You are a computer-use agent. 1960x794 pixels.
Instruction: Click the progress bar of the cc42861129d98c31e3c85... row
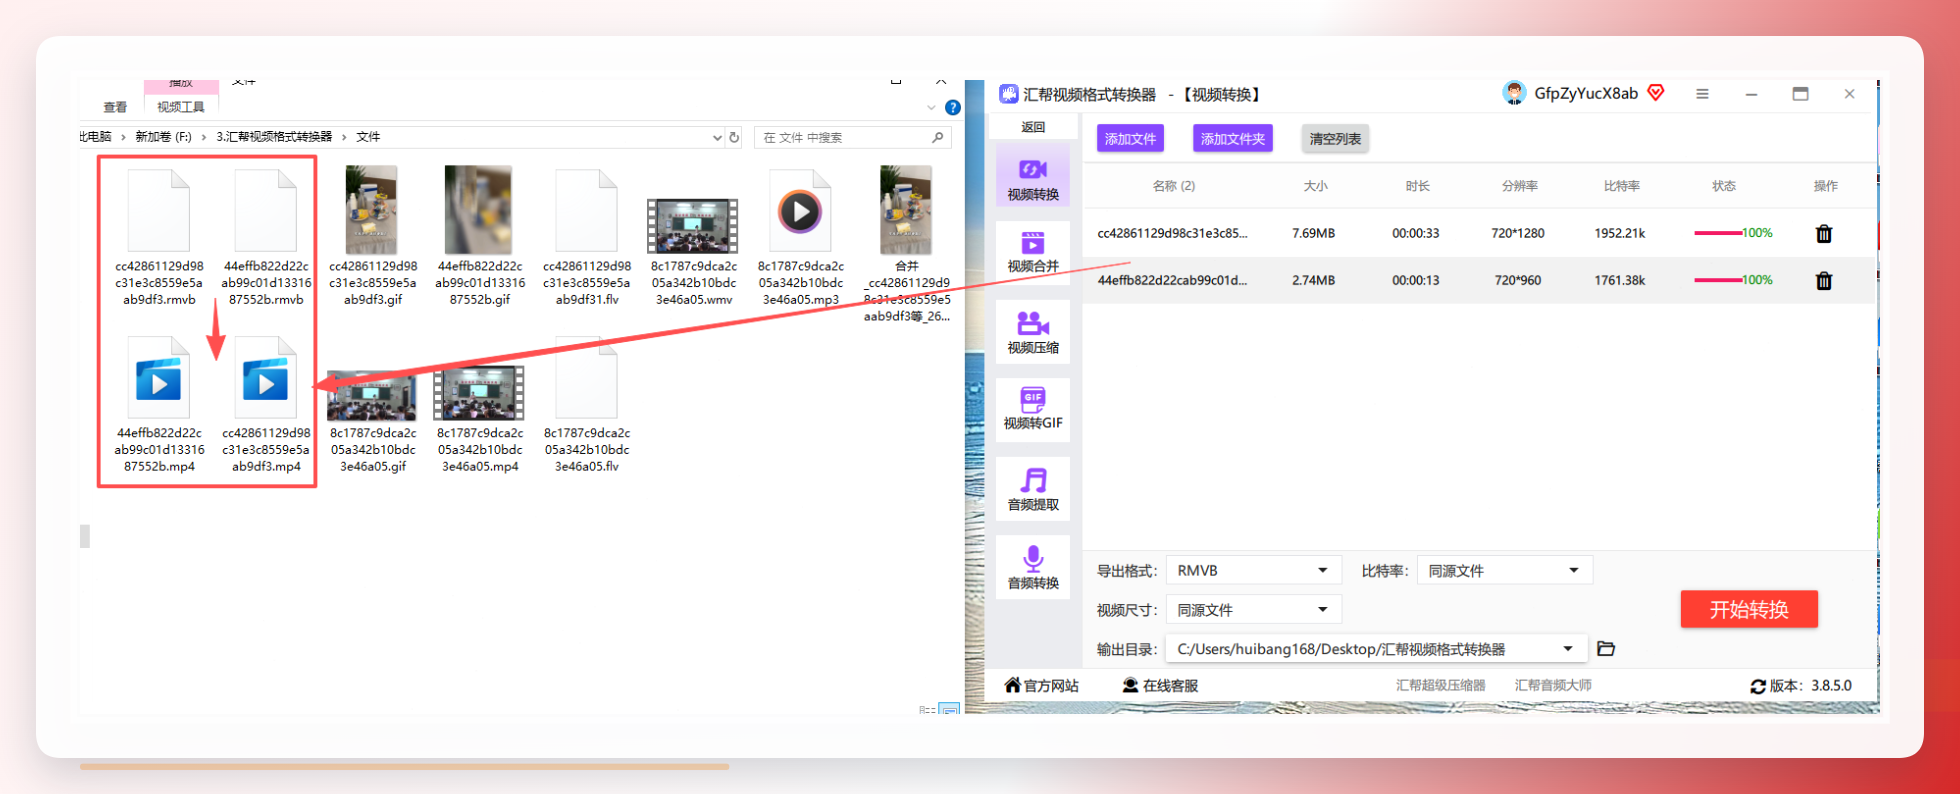(x=1718, y=233)
